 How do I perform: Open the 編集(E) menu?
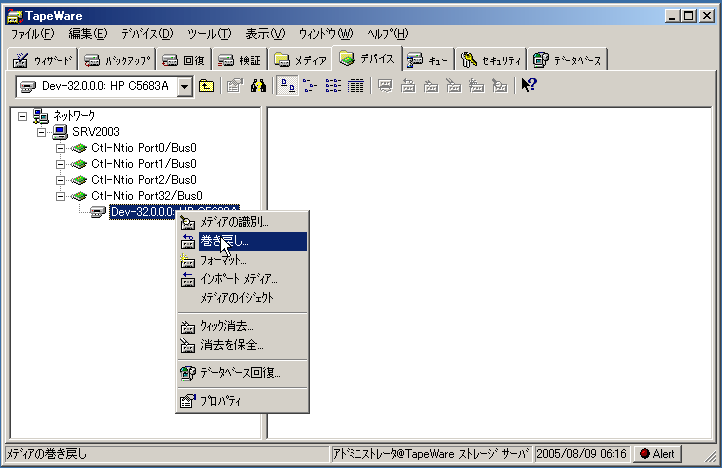(87, 34)
